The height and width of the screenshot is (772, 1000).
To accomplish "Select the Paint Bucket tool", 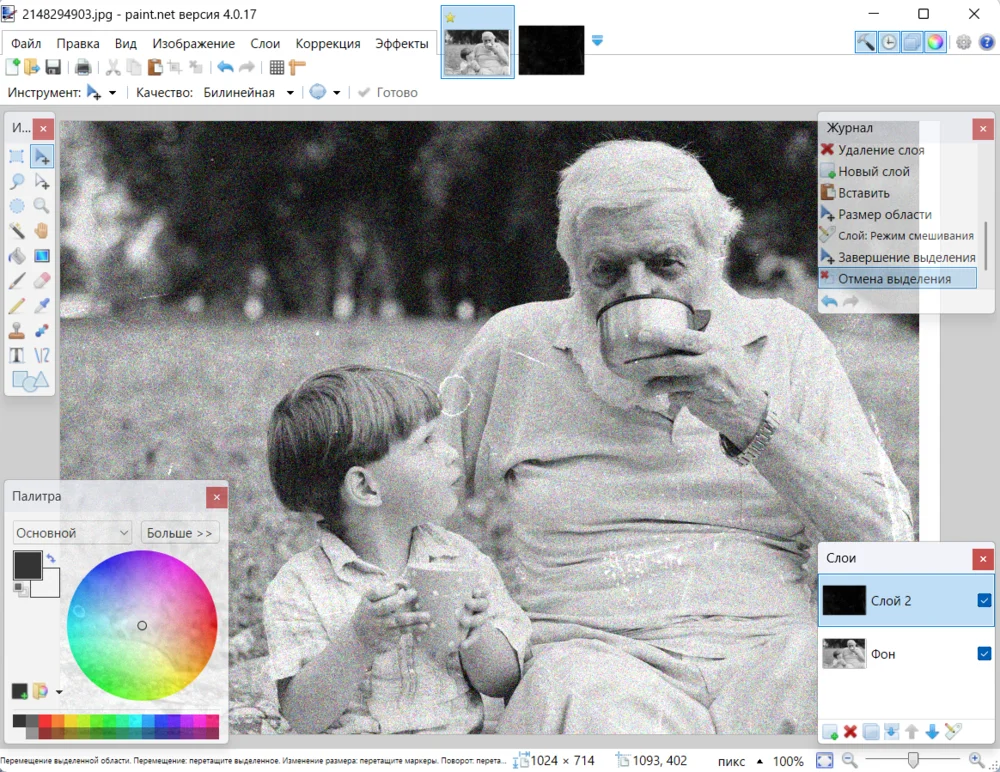I will [17, 256].
